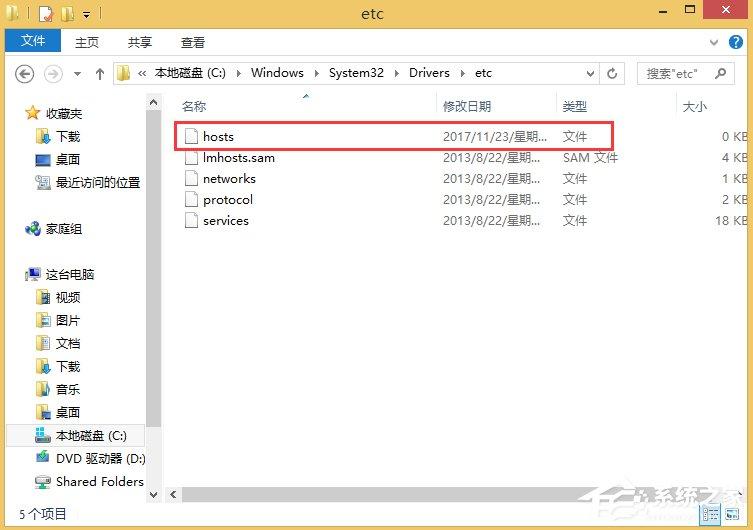Click Drivers in the address path
Screen dimensions: 753x530
coord(429,73)
